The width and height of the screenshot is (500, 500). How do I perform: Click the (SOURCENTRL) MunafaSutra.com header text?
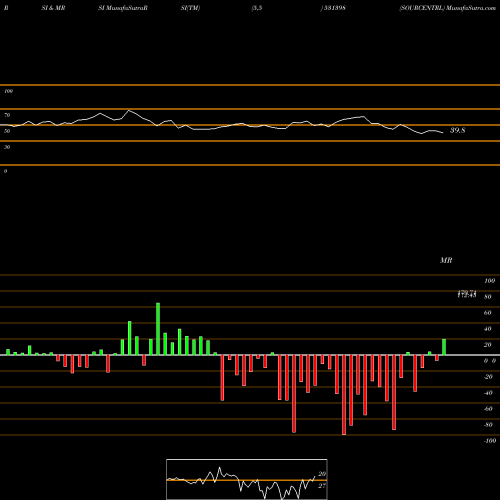click(448, 8)
